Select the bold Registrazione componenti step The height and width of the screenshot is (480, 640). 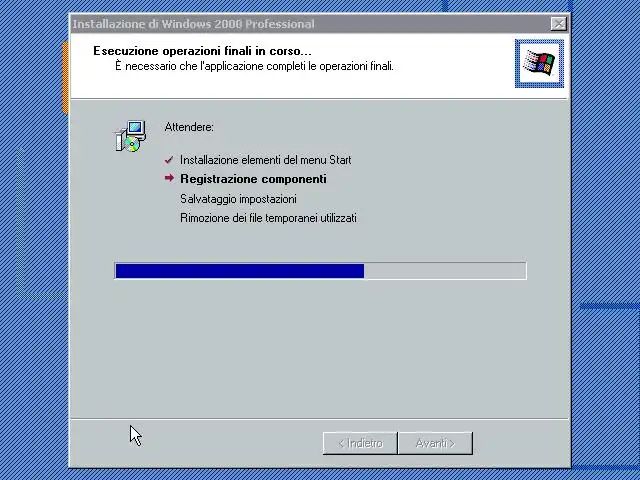(253, 179)
